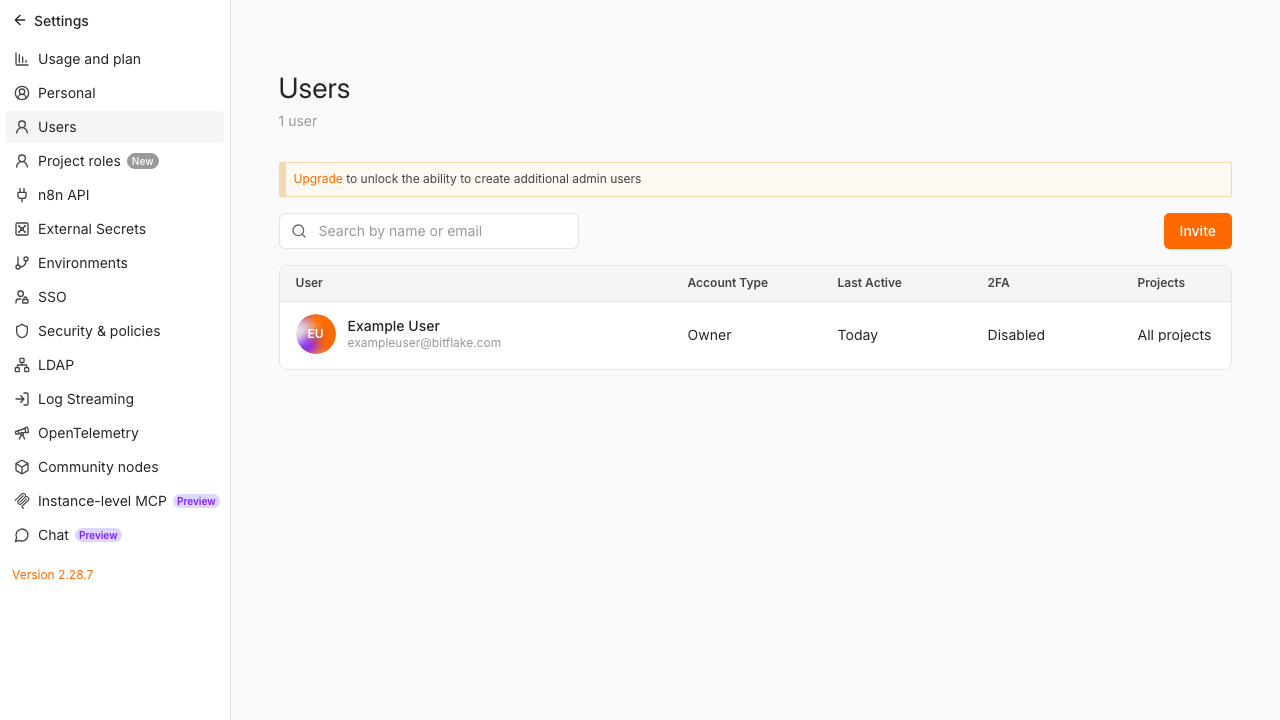The image size is (1280, 720).
Task: Click the Community nodes cube icon
Action: [x=22, y=467]
